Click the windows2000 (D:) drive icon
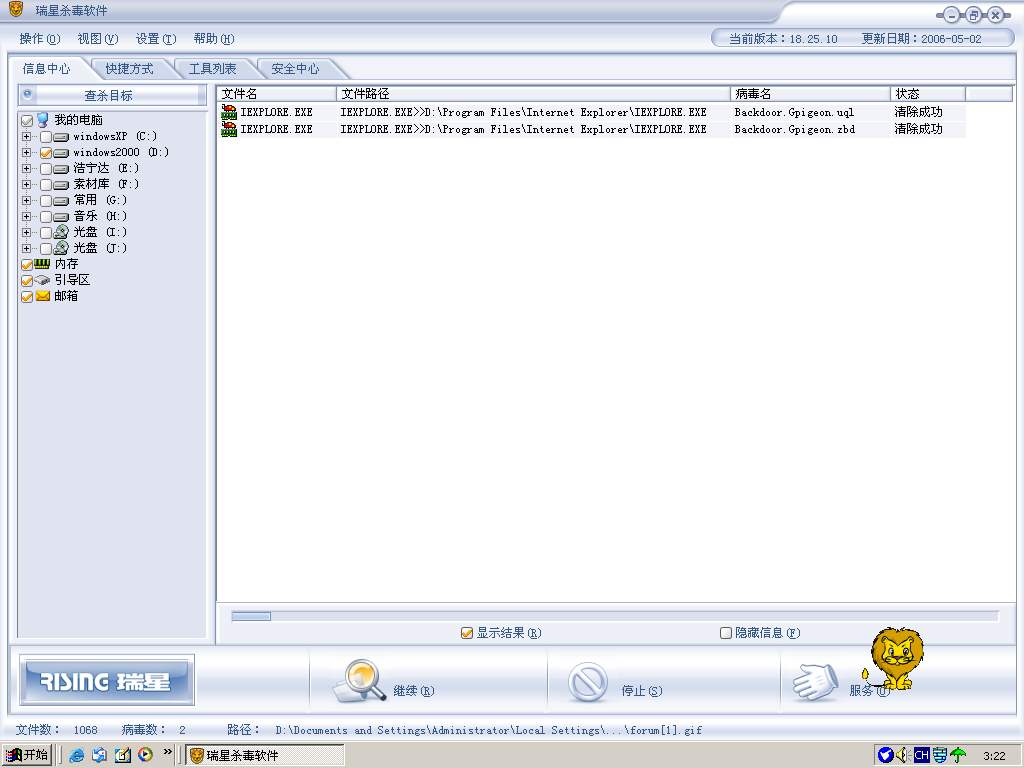 (61, 153)
